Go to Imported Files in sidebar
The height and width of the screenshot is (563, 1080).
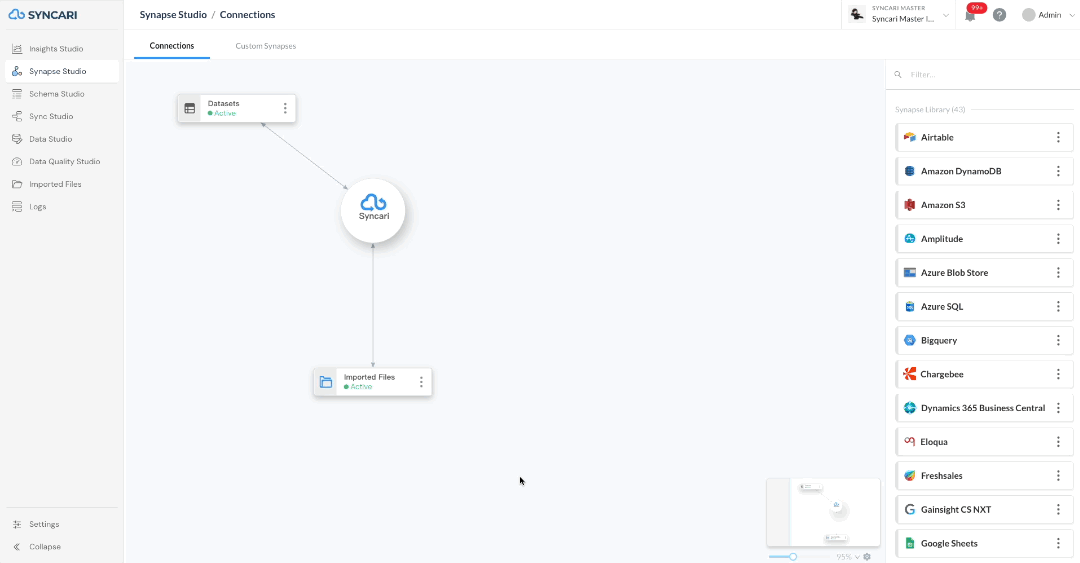(61, 184)
